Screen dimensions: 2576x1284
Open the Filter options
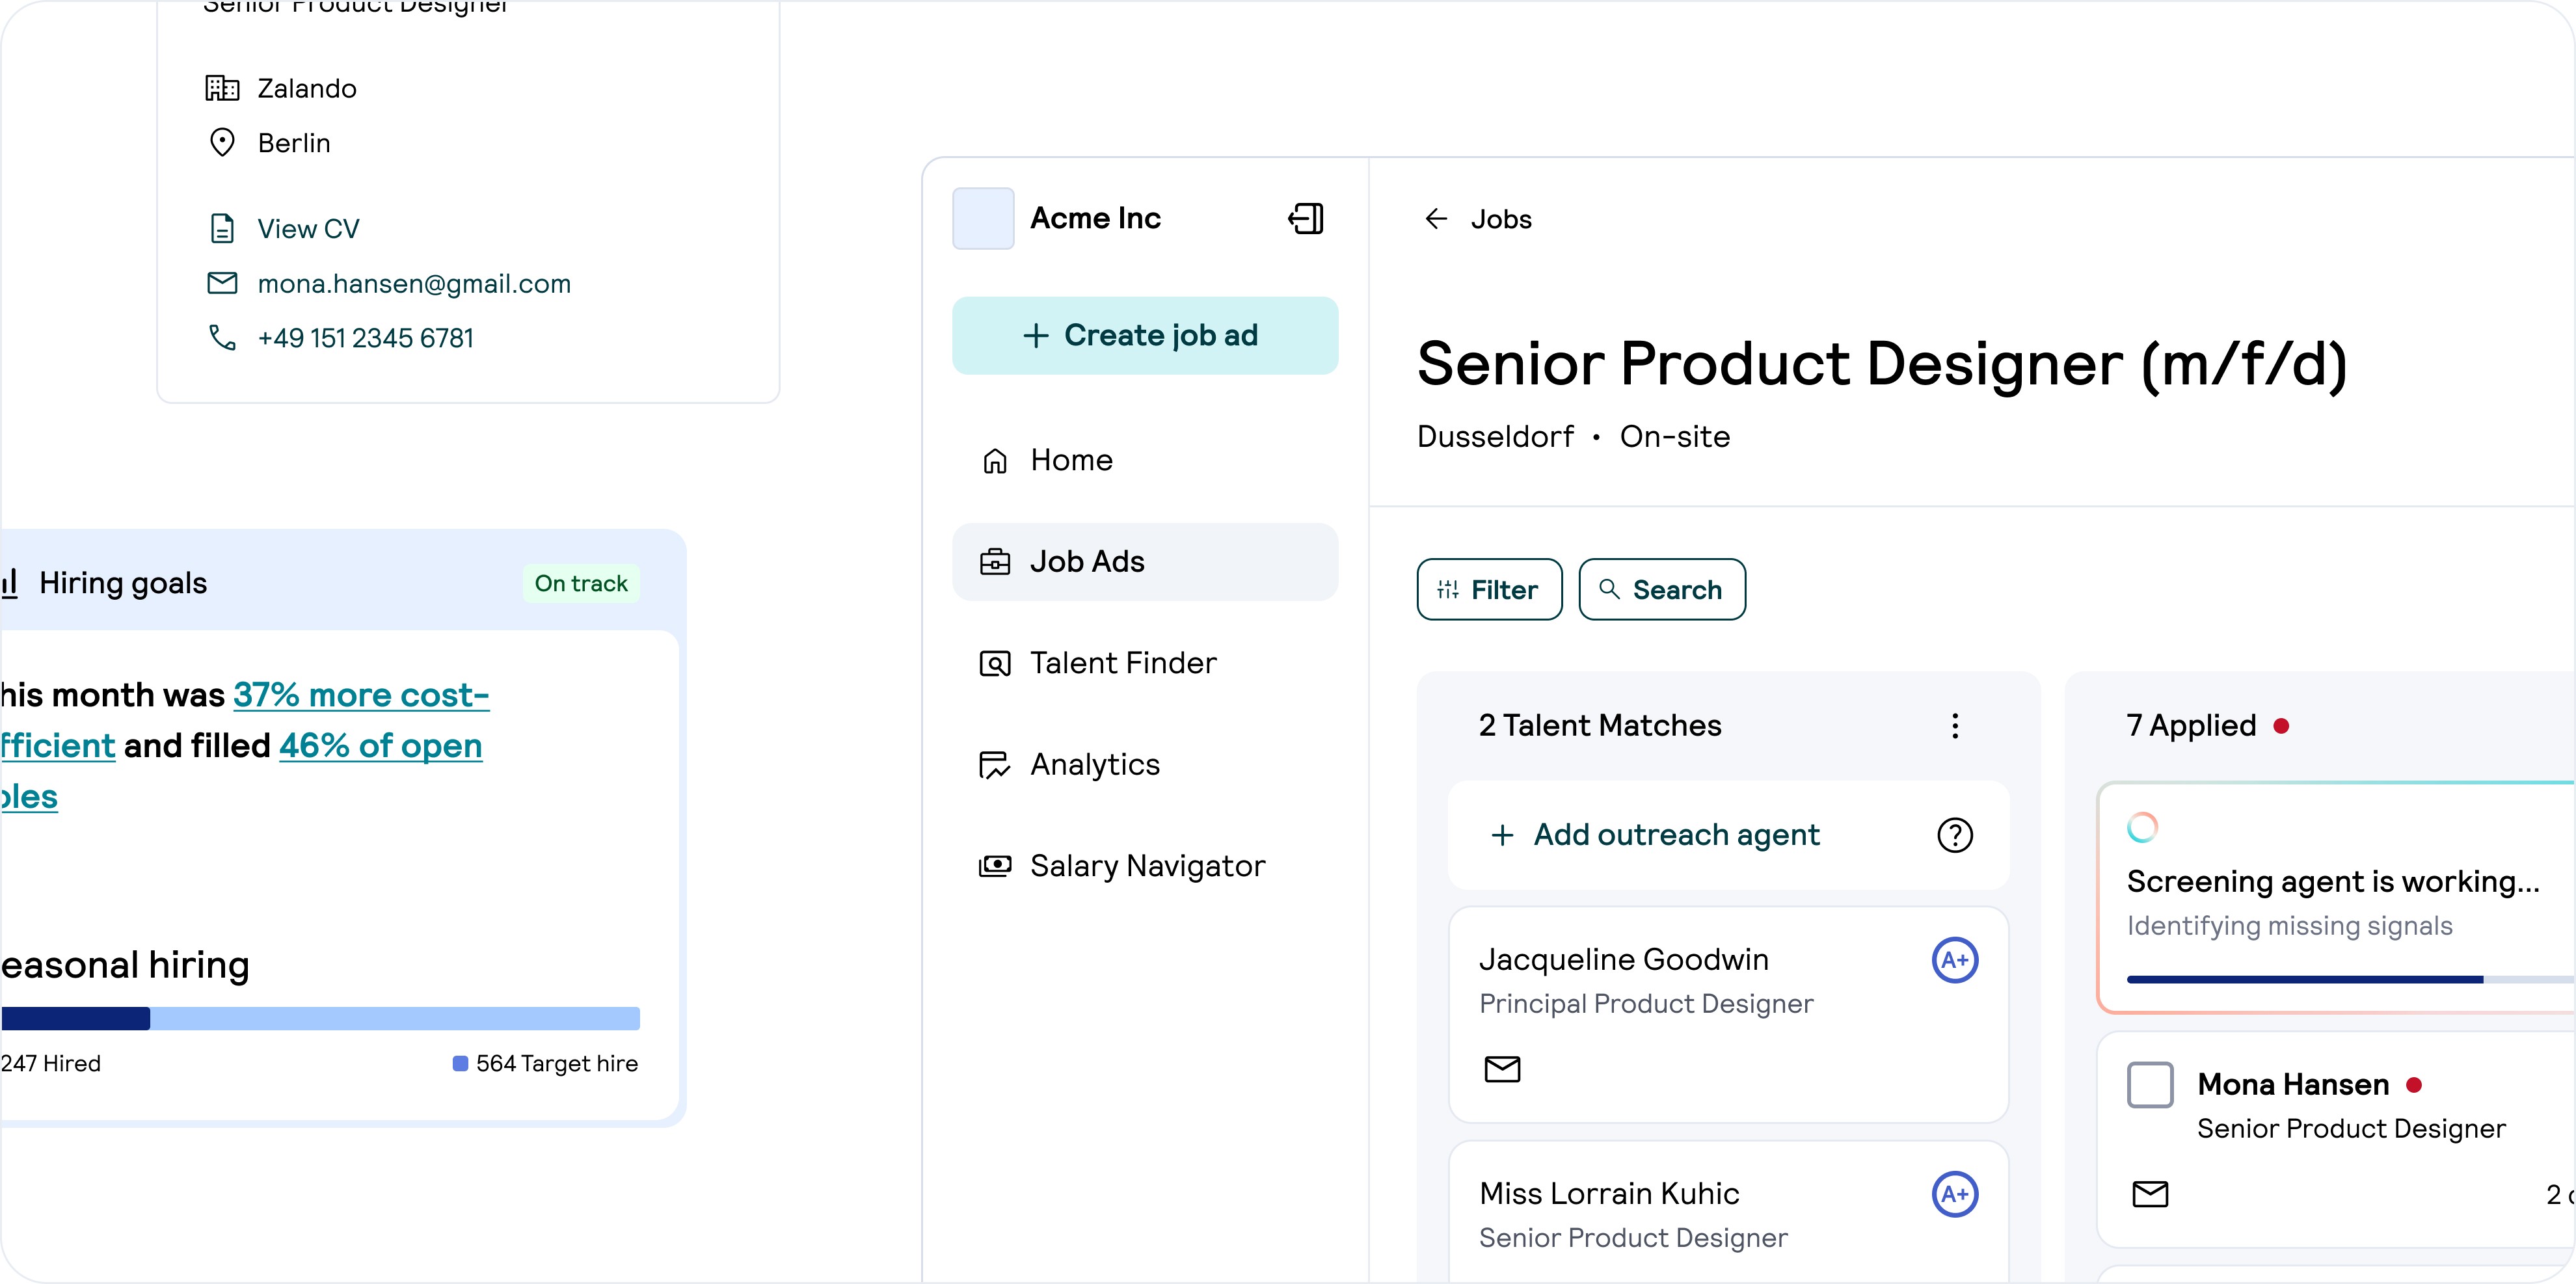(x=1488, y=590)
